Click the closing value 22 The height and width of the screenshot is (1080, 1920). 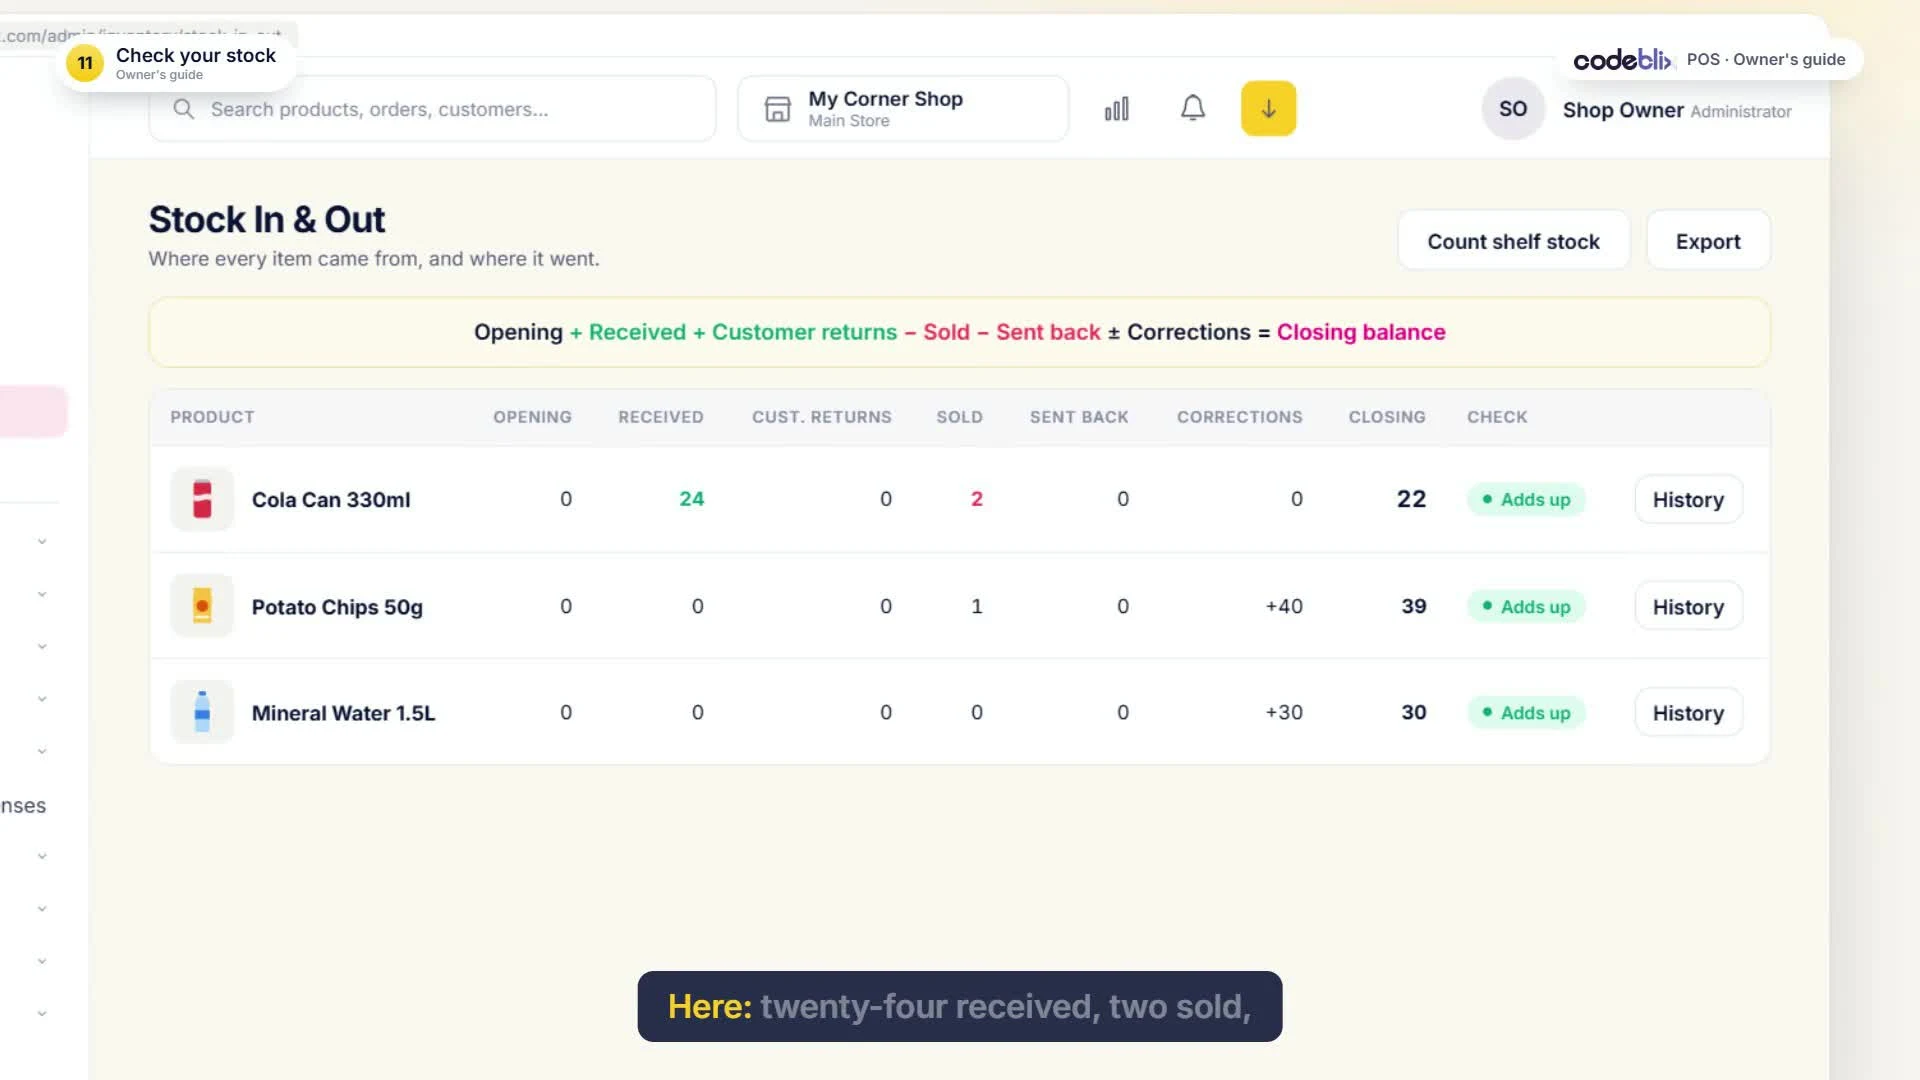tap(1411, 499)
